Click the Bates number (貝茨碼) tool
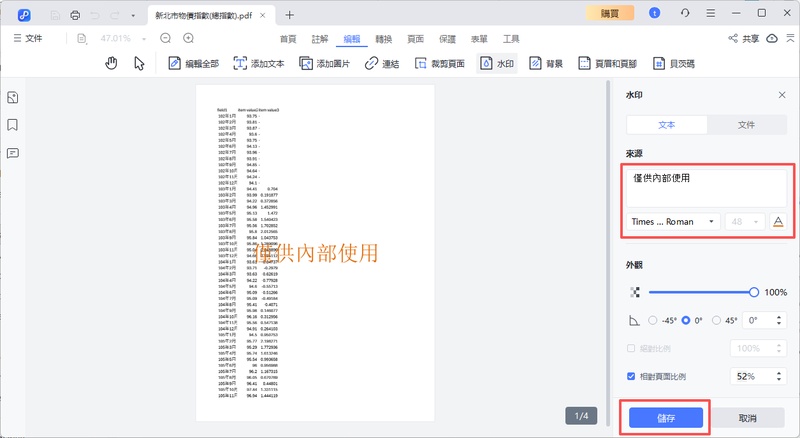 pyautogui.click(x=674, y=63)
